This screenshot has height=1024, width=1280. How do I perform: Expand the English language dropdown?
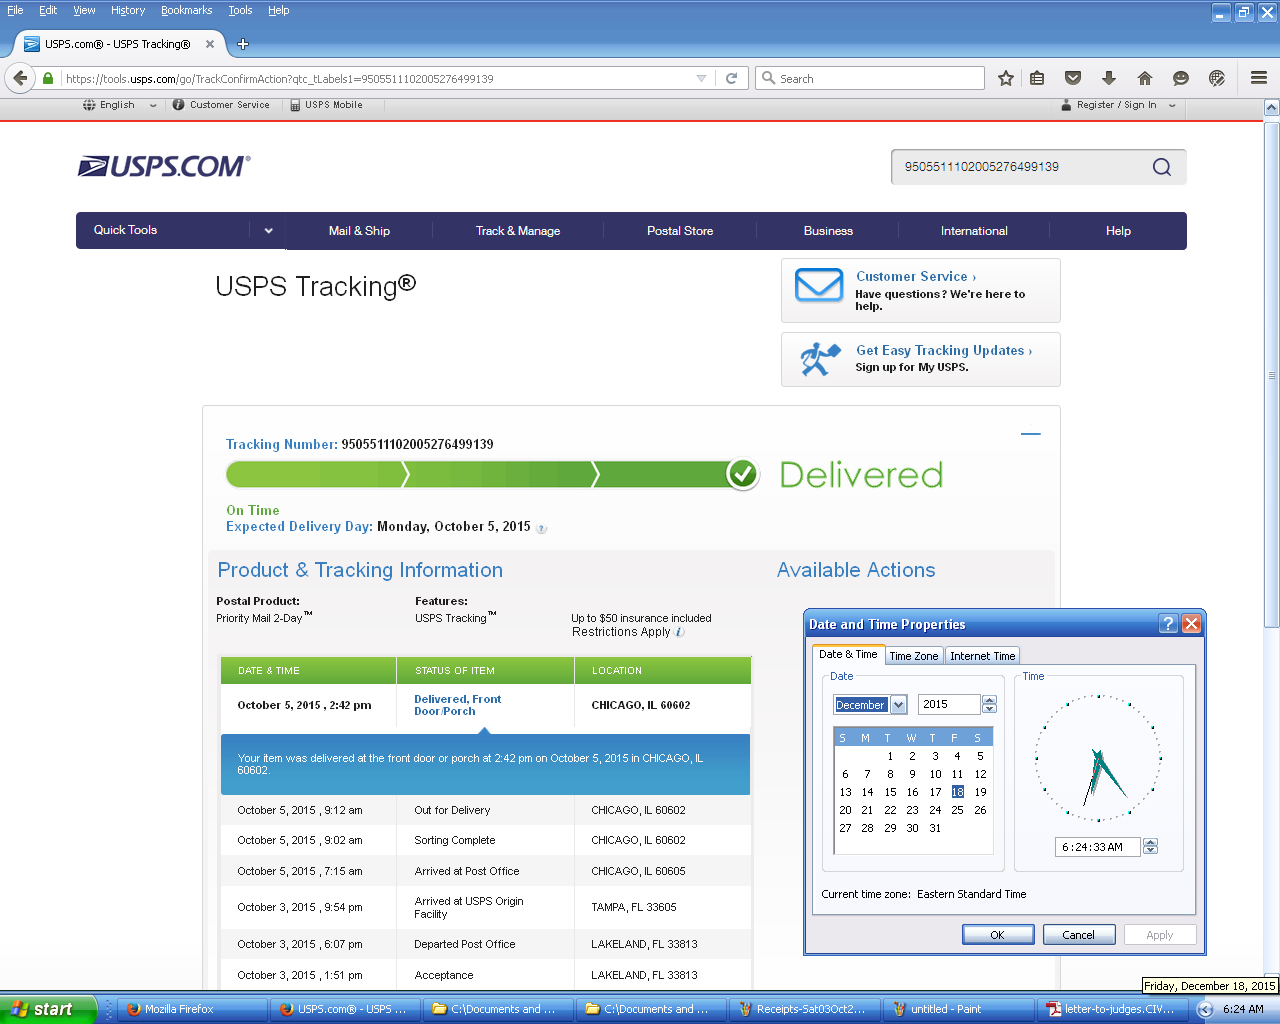(x=153, y=105)
